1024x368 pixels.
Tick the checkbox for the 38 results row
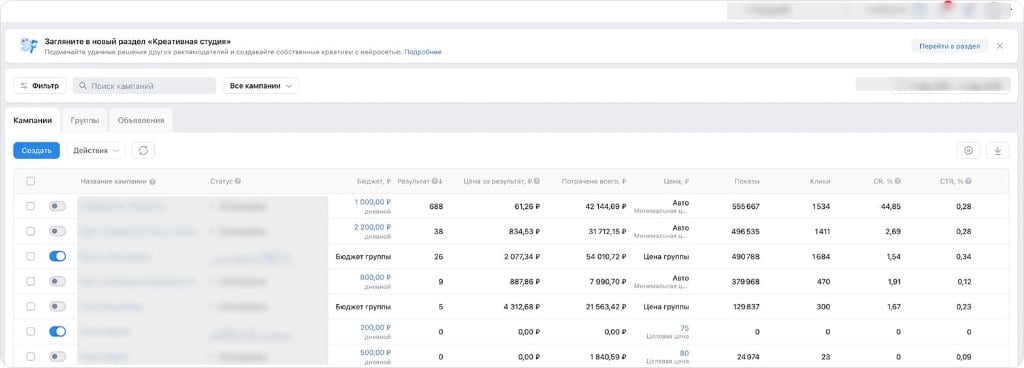pyautogui.click(x=31, y=232)
